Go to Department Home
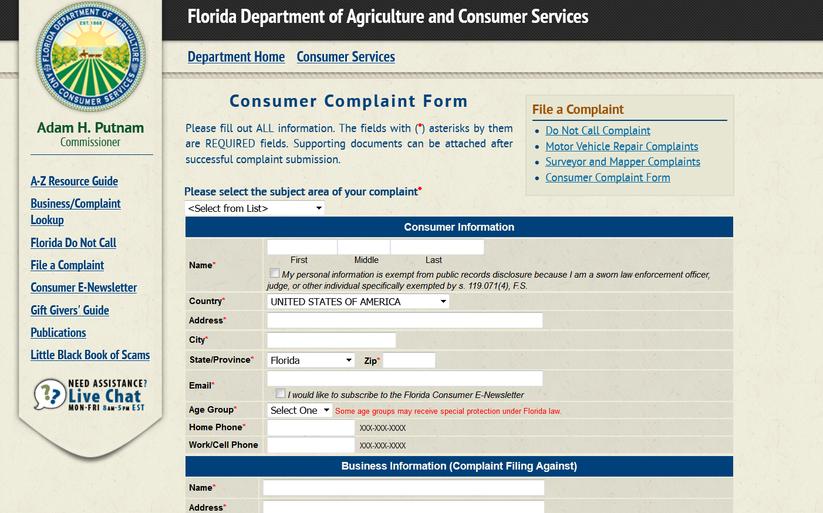This screenshot has height=513, width=823. pos(236,57)
